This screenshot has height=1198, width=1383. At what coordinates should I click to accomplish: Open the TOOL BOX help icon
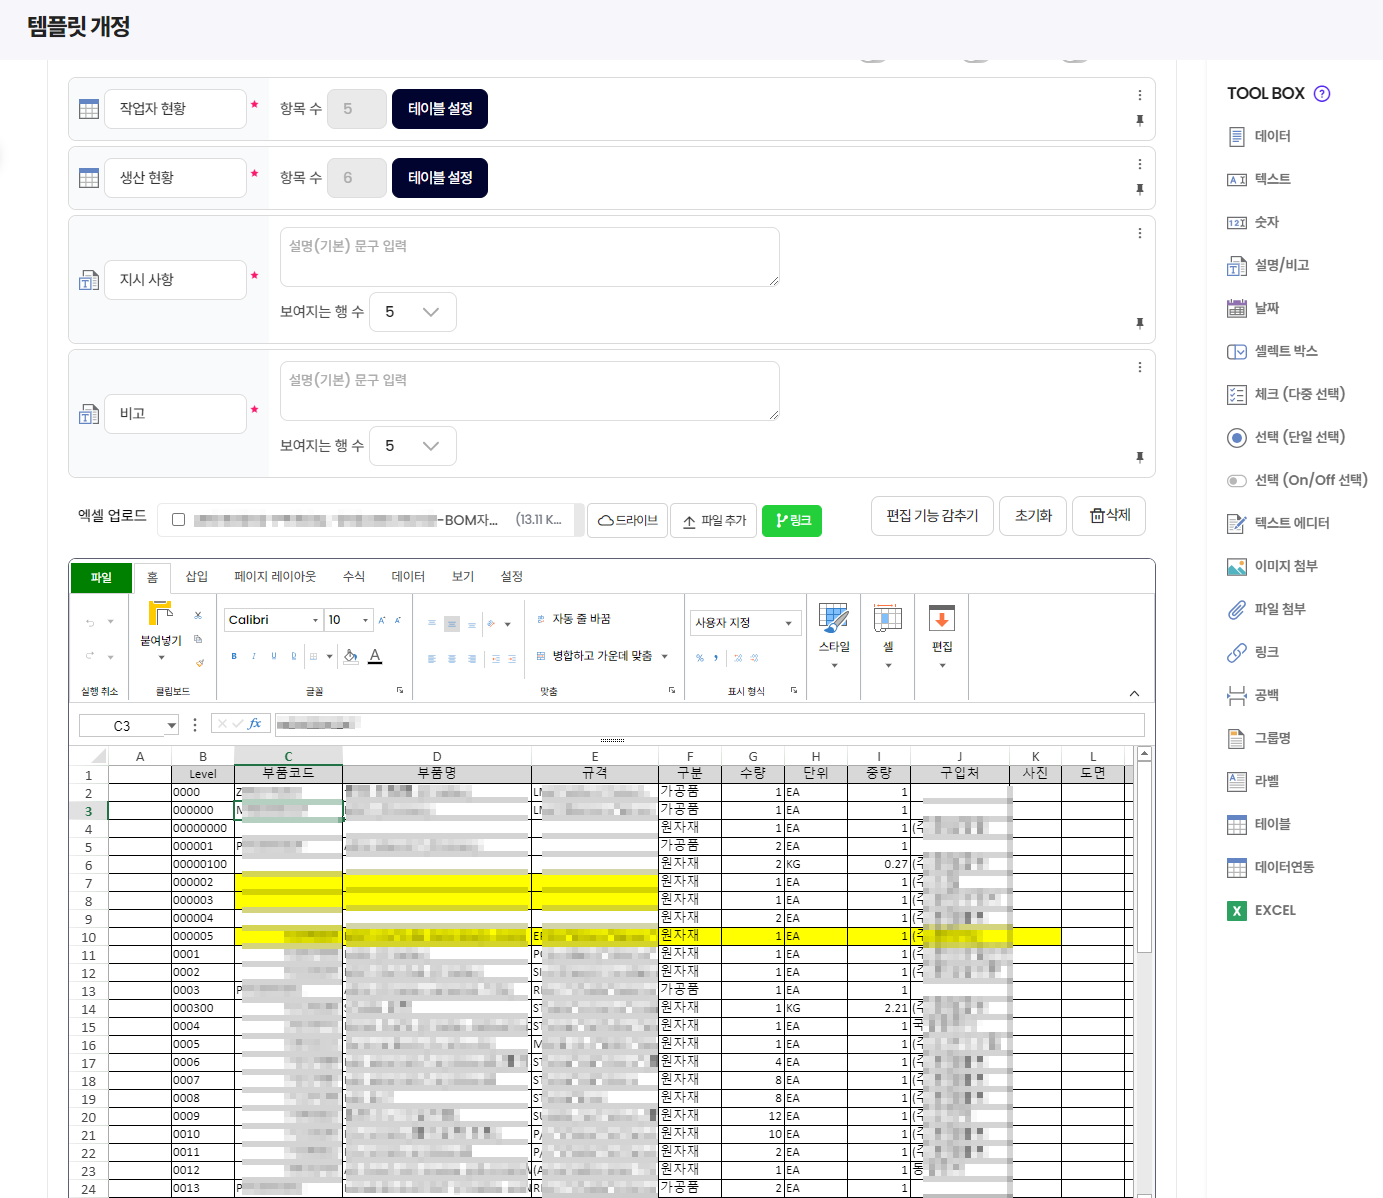tap(1322, 94)
